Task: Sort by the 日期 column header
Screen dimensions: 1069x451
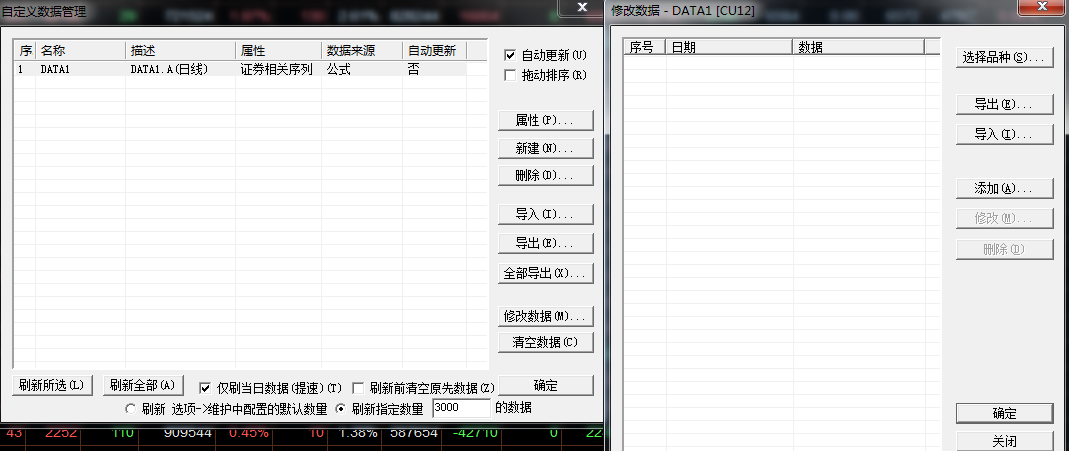Action: click(x=728, y=47)
